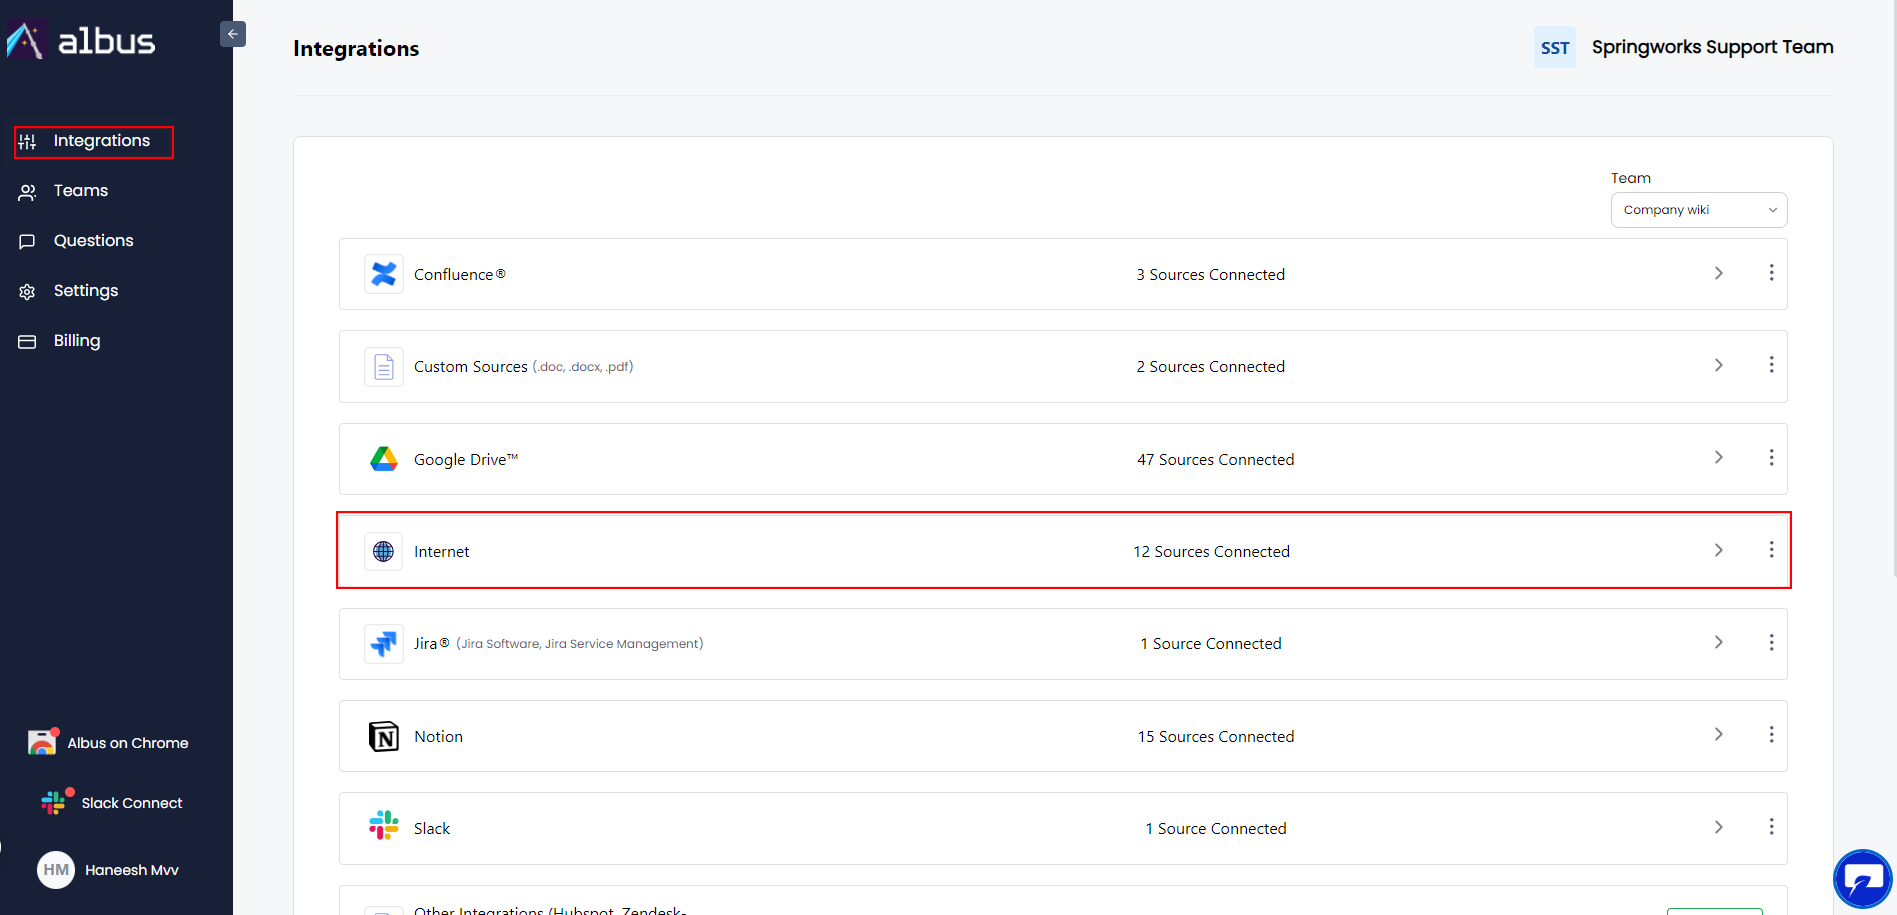Open the Slack Connect link
The width and height of the screenshot is (1897, 915).
(x=132, y=803)
